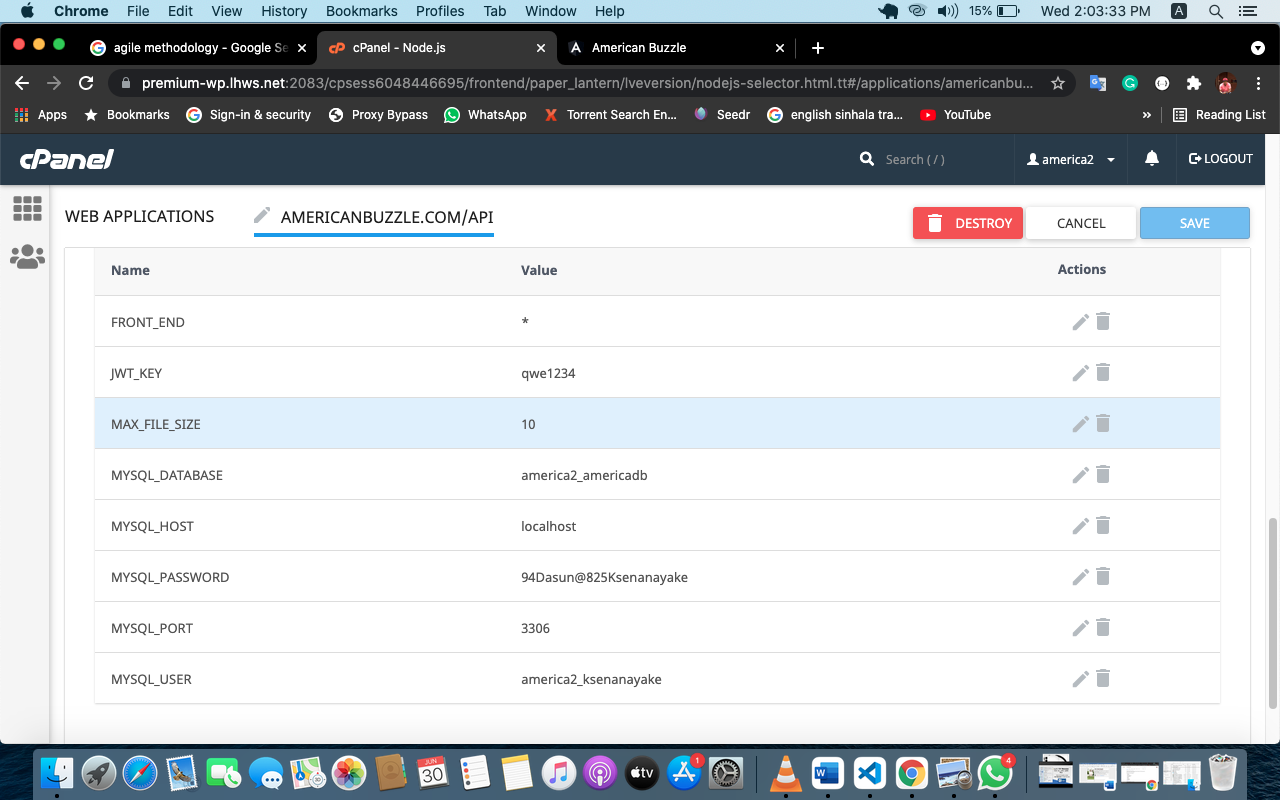The image size is (1280, 800).
Task: Open the Reading List
Action: coord(1219,115)
